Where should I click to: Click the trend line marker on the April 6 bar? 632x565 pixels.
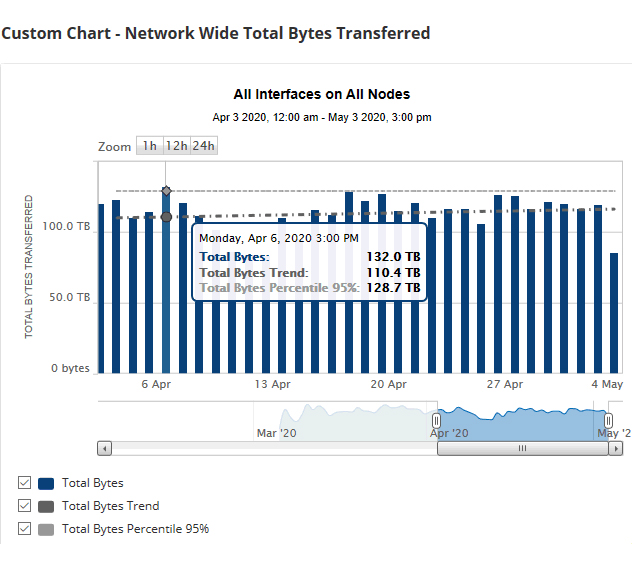[x=166, y=216]
